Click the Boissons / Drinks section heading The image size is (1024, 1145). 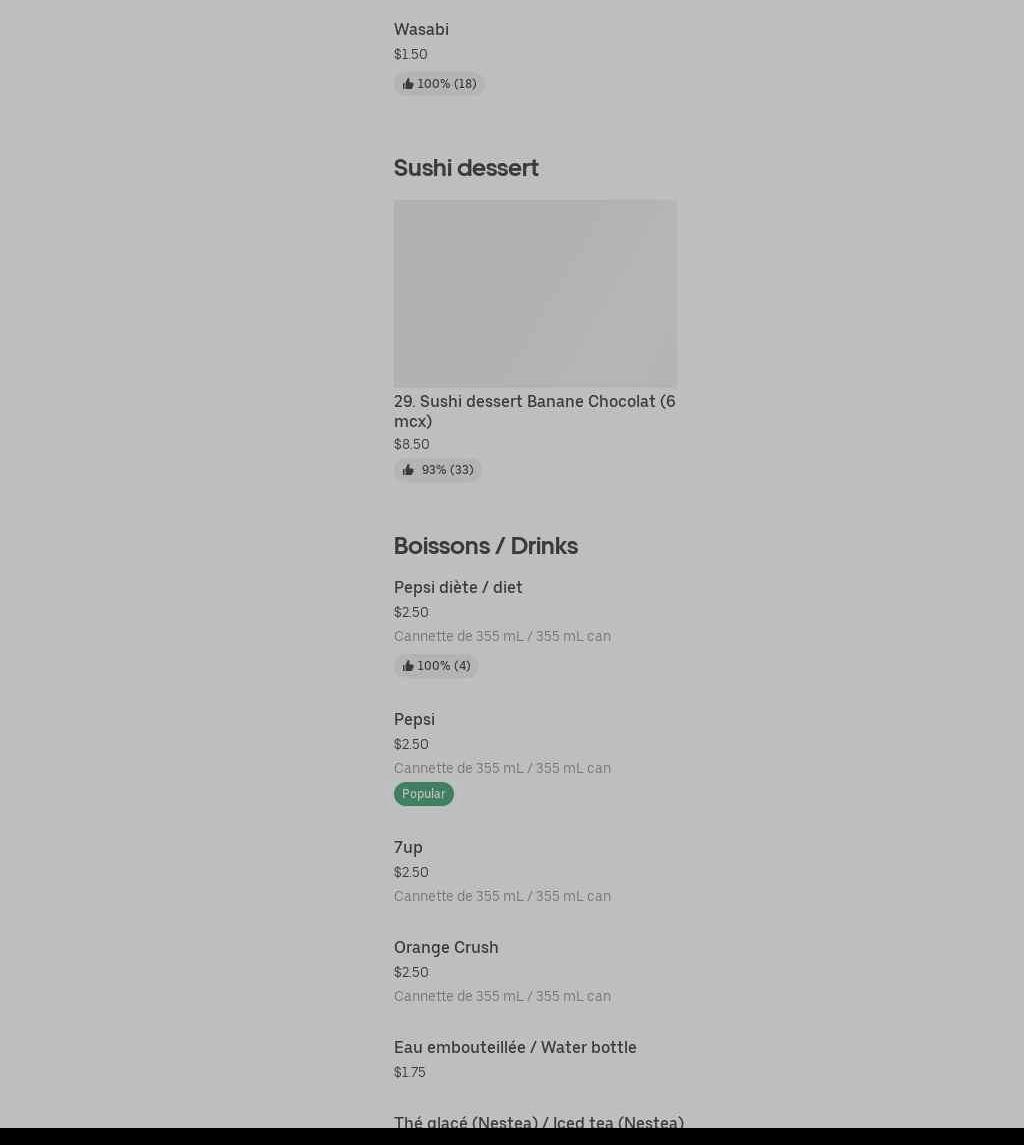coord(485,546)
